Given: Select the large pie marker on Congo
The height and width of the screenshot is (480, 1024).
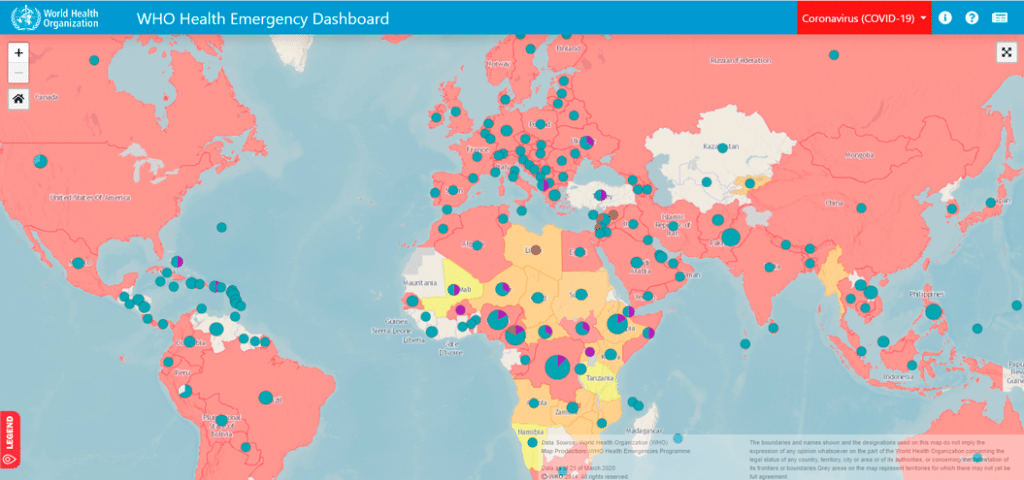Looking at the screenshot, I should point(557,367).
